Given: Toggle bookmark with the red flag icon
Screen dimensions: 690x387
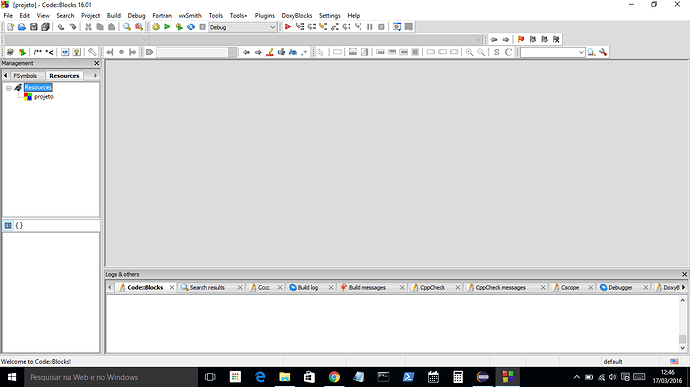Looking at the screenshot, I should point(521,39).
